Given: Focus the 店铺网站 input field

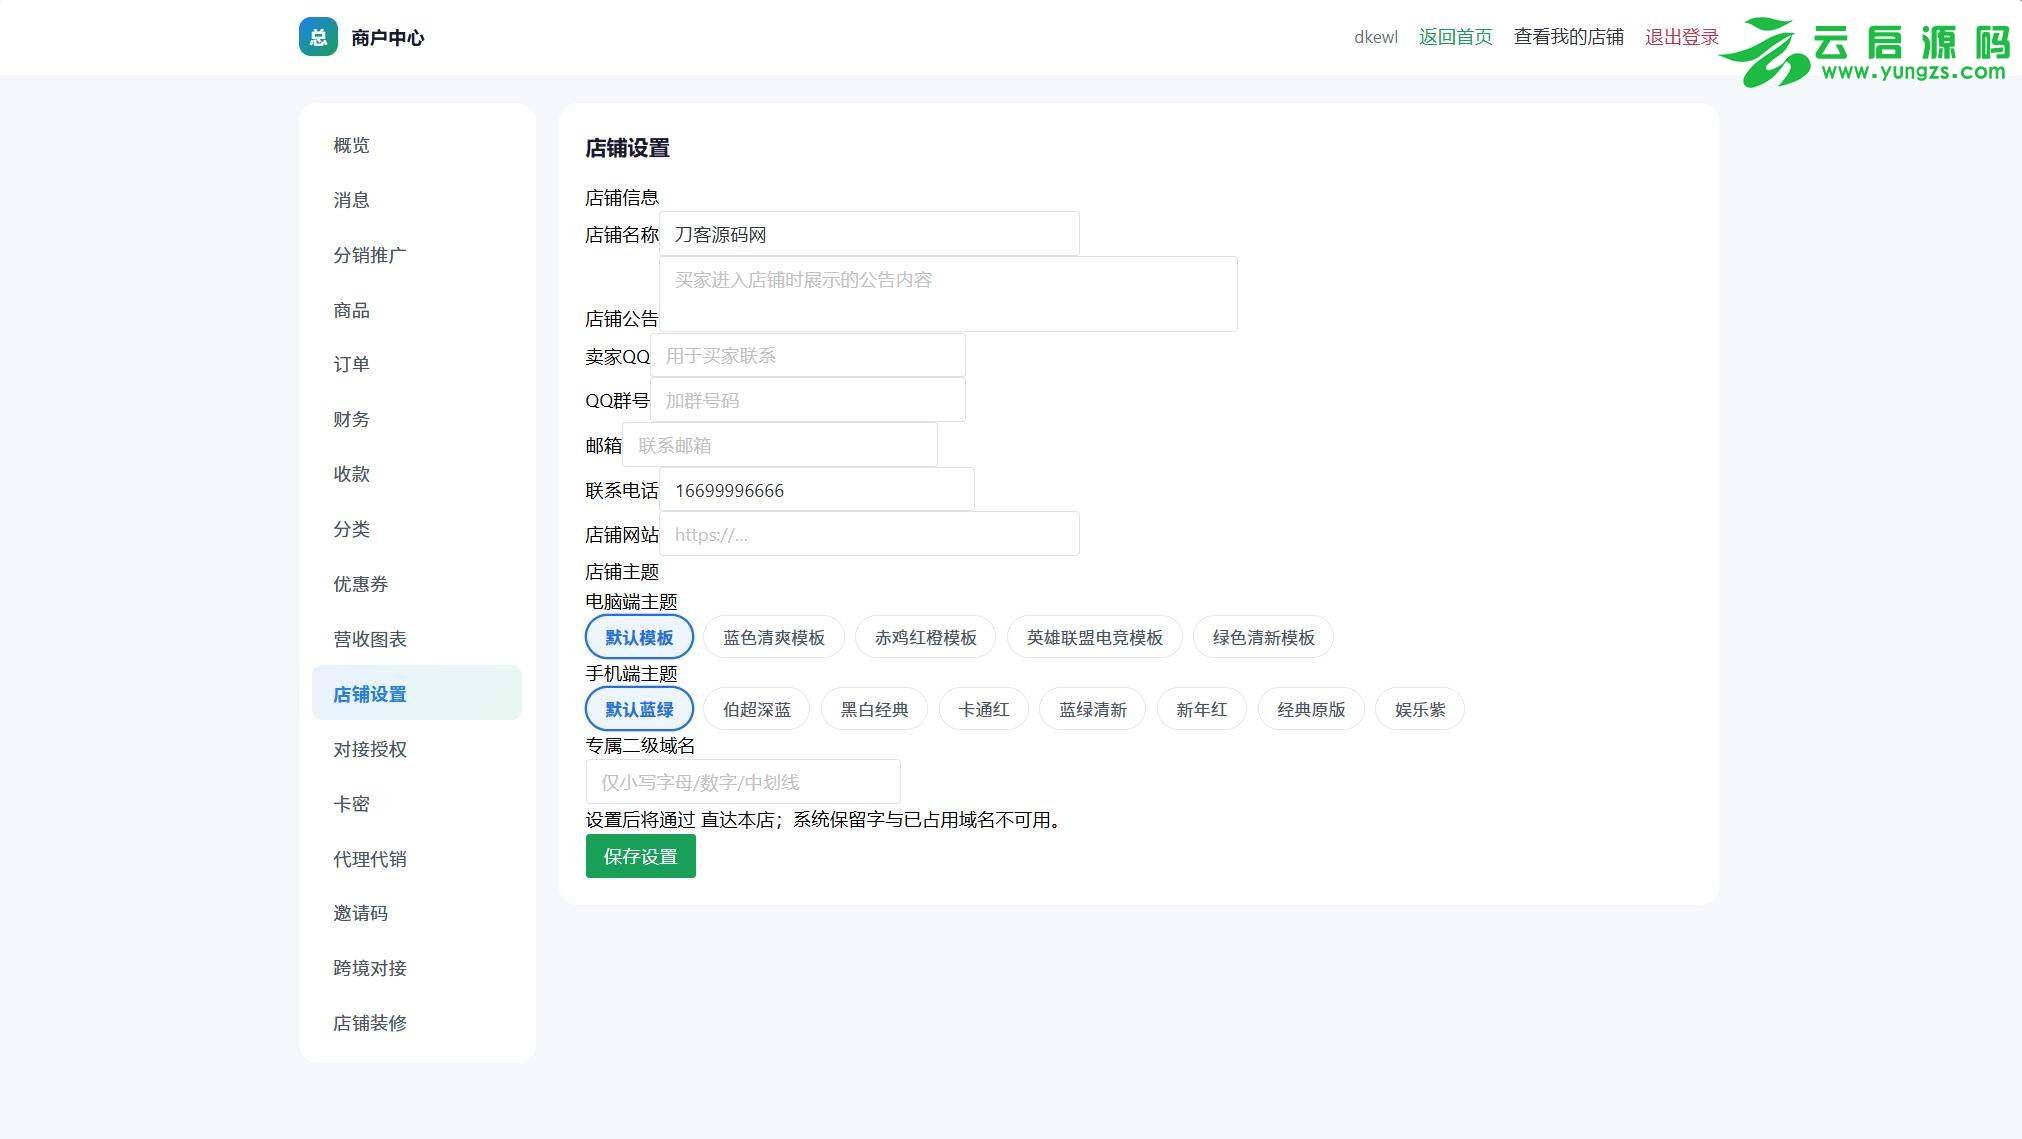Looking at the screenshot, I should click(869, 534).
